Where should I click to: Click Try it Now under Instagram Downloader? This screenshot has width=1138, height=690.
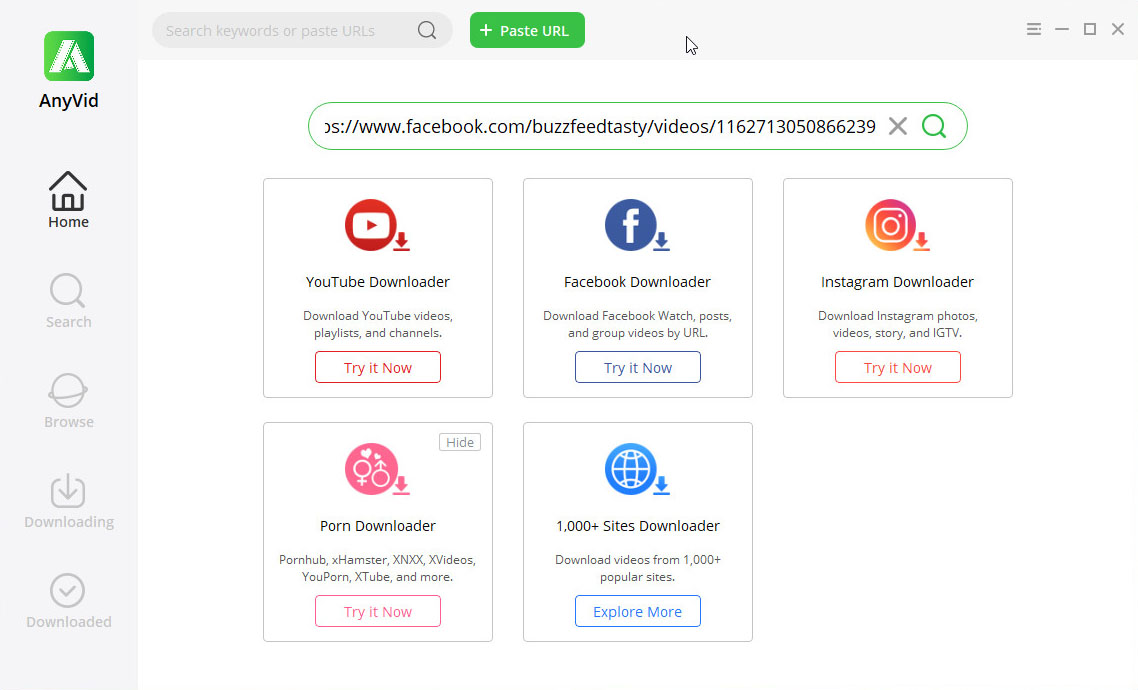click(x=898, y=367)
